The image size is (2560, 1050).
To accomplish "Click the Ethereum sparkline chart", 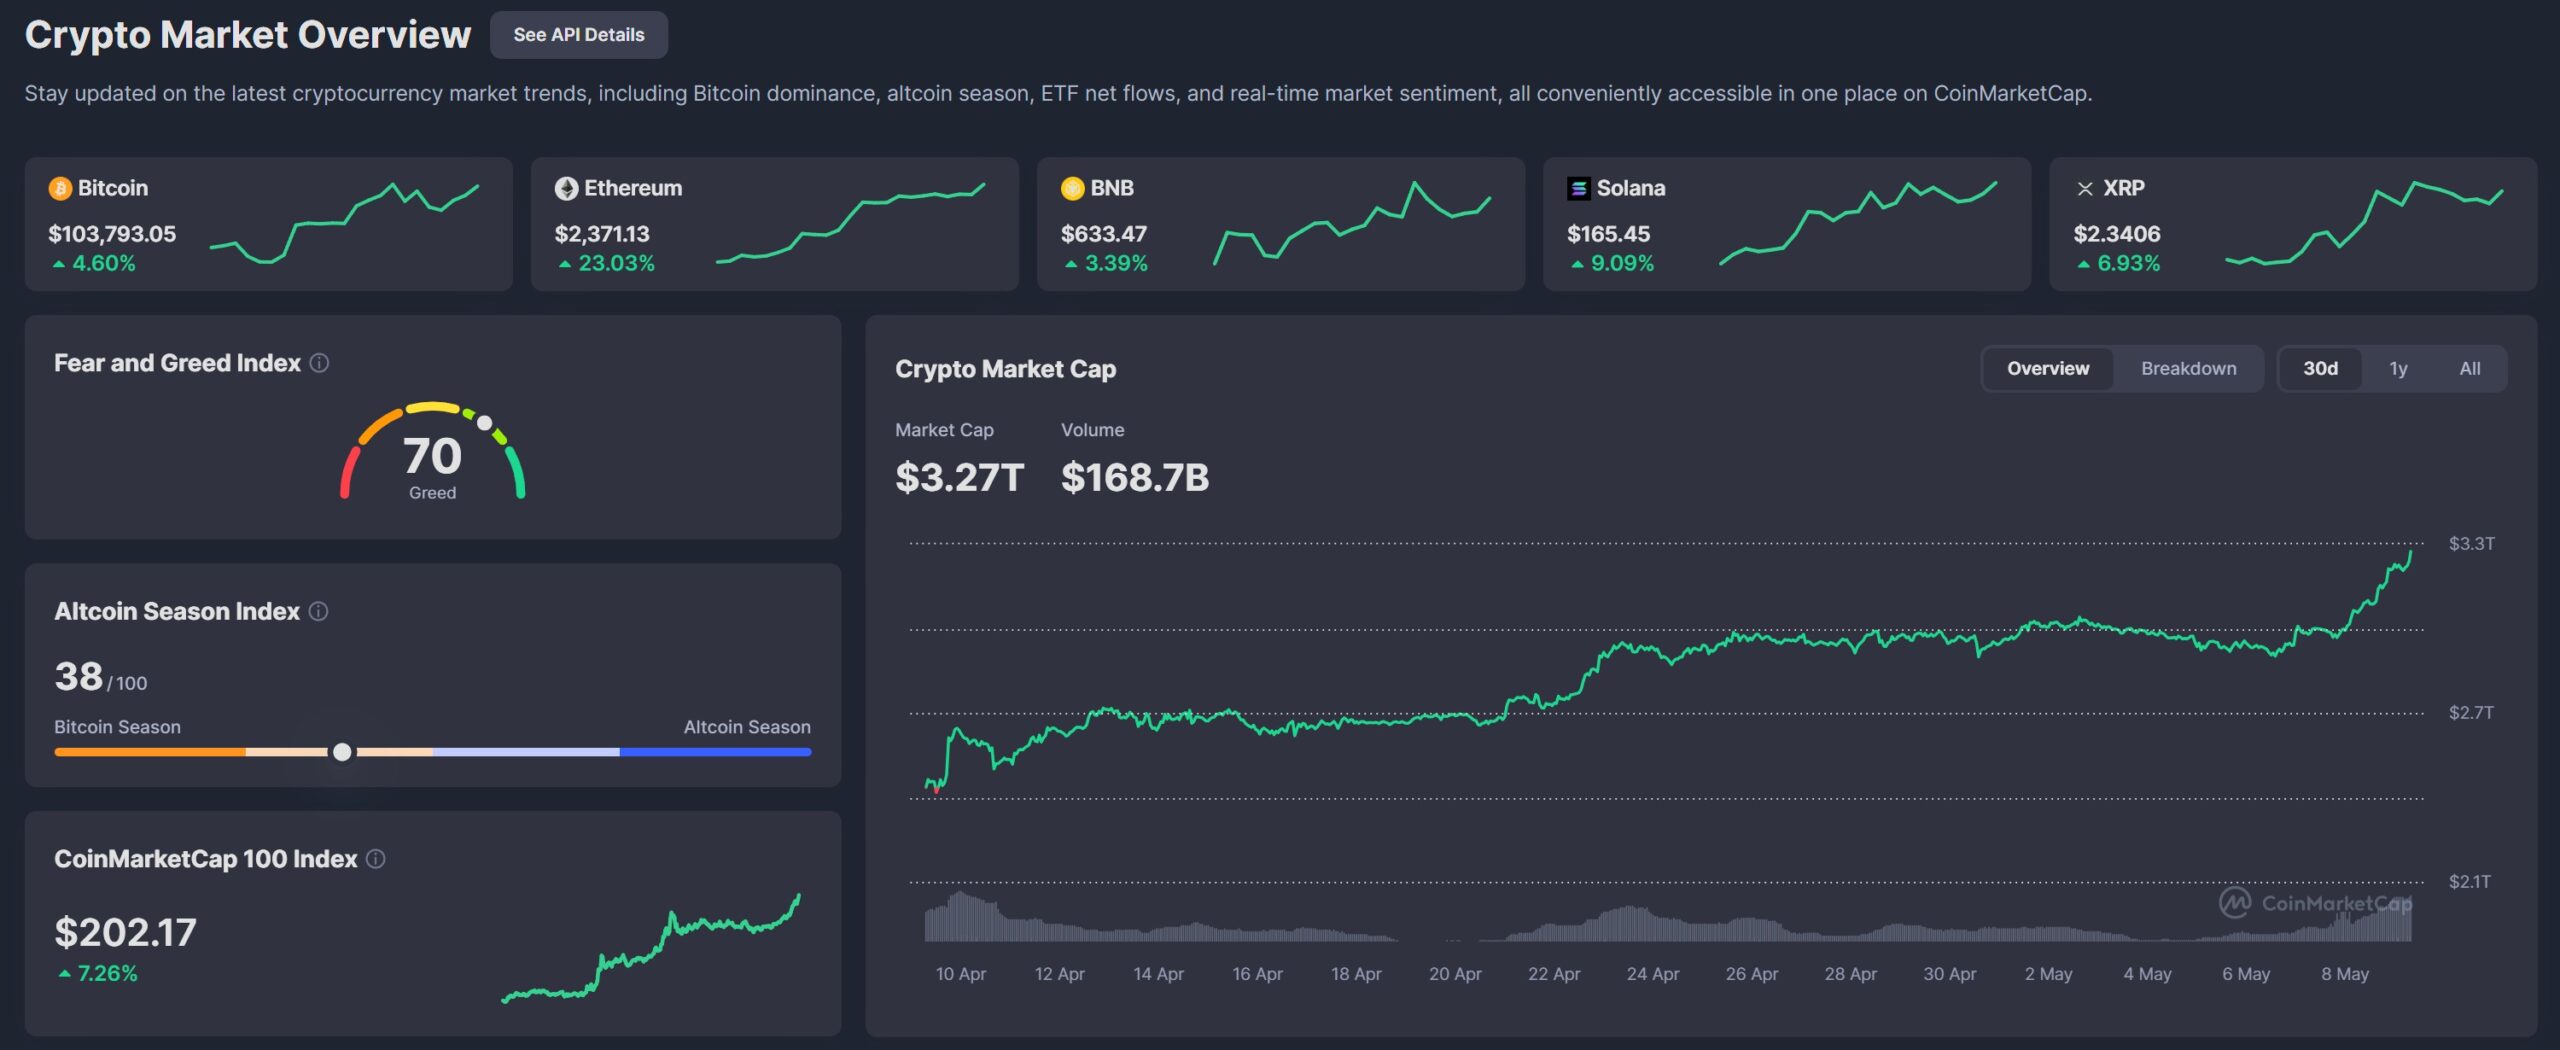I will pos(851,223).
